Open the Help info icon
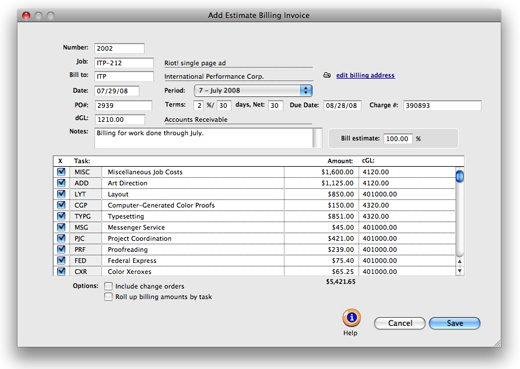Image resolution: width=520 pixels, height=369 pixels. click(351, 317)
